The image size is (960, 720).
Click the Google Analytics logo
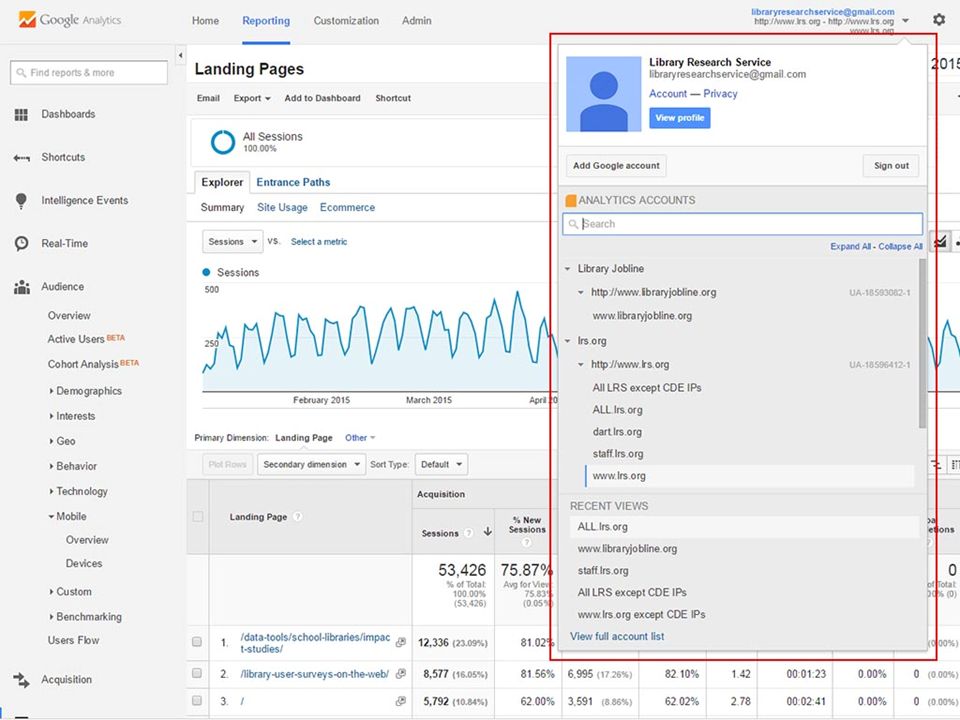(x=69, y=20)
